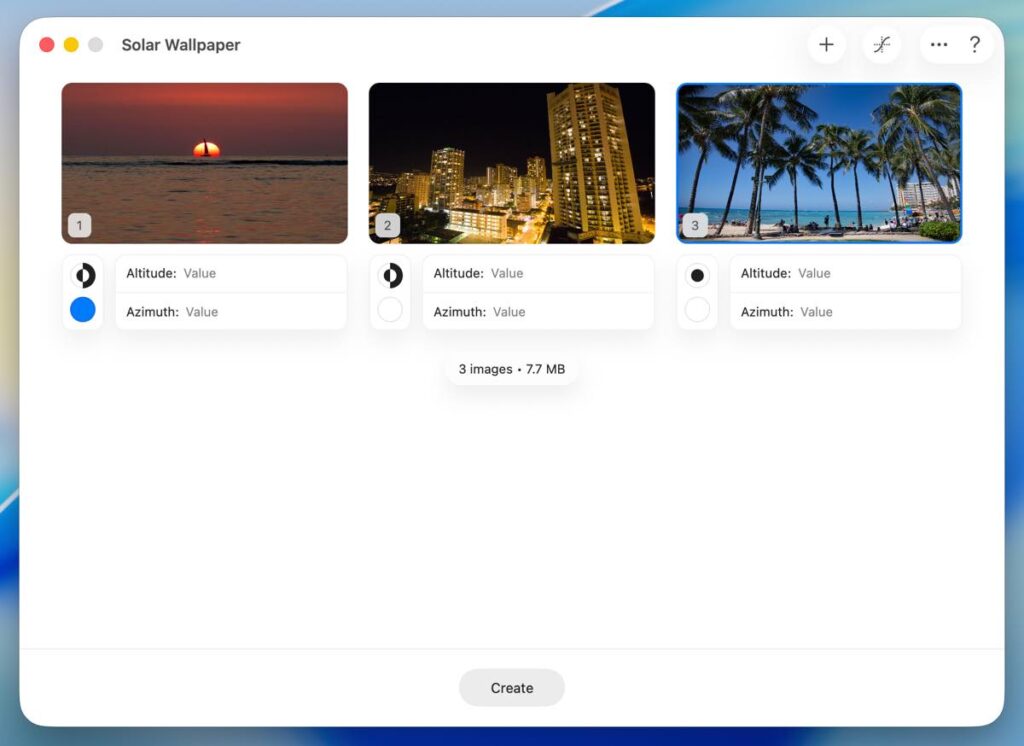1024x746 pixels.
Task: Open the sun curve graph tool
Action: coord(881,45)
